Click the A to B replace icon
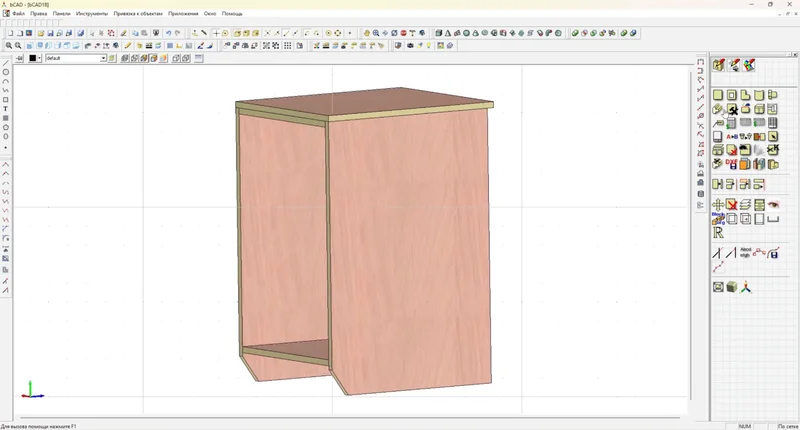 pyautogui.click(x=732, y=136)
